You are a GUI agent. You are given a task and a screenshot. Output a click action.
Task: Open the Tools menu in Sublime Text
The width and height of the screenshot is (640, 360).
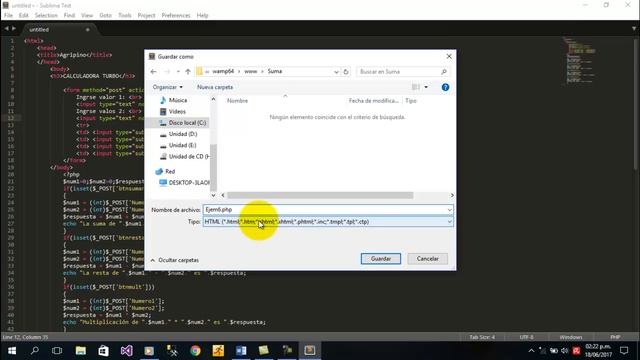[x=125, y=16]
